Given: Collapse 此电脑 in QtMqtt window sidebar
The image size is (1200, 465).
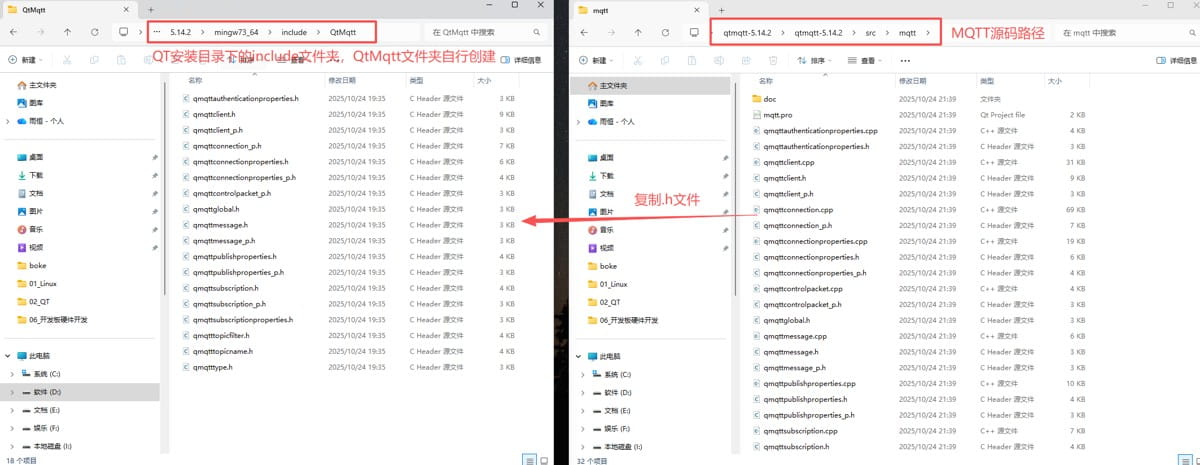Looking at the screenshot, I should tap(8, 356).
